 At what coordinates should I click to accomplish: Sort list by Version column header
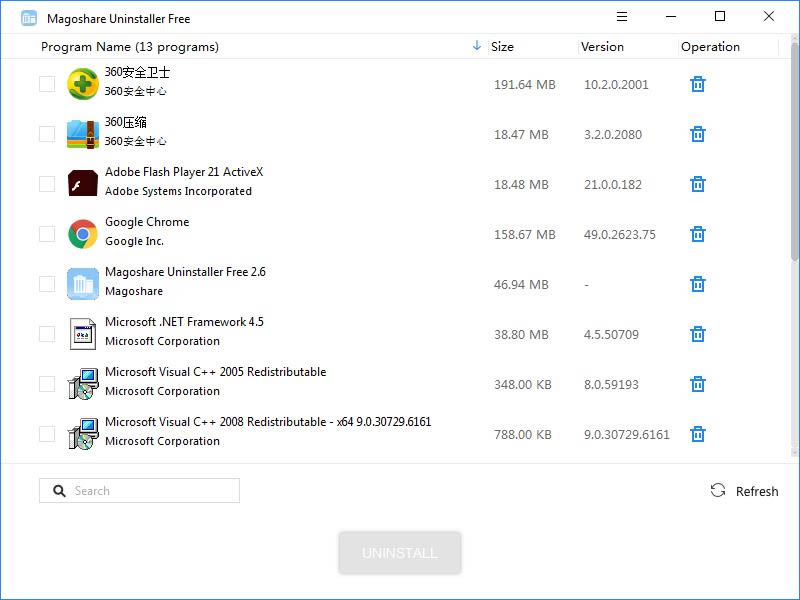coord(602,47)
